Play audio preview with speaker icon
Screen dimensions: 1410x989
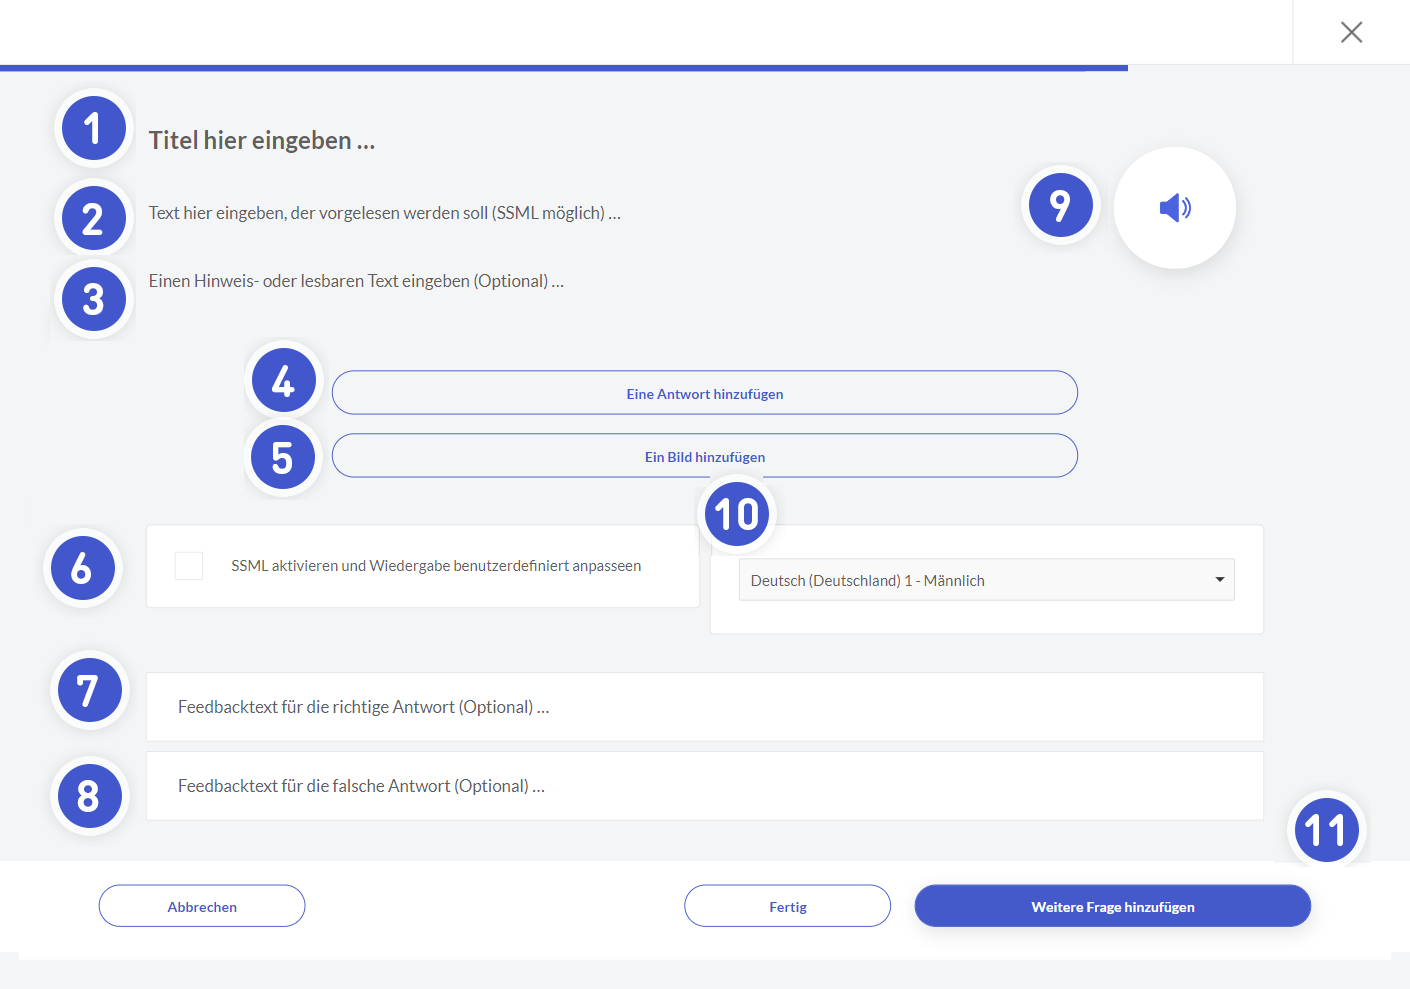[x=1174, y=208]
